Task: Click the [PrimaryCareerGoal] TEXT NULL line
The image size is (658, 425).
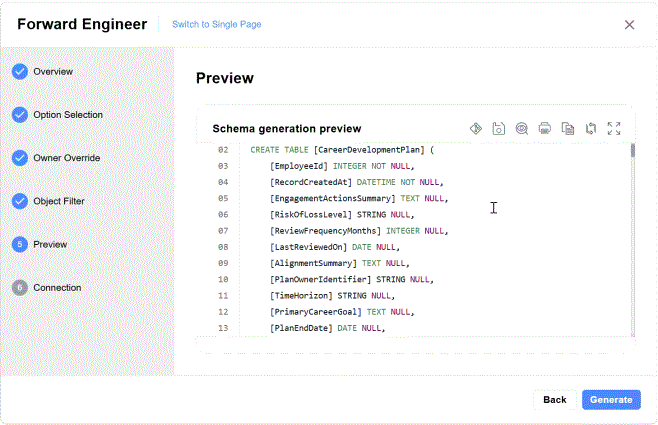Action: [x=342, y=312]
